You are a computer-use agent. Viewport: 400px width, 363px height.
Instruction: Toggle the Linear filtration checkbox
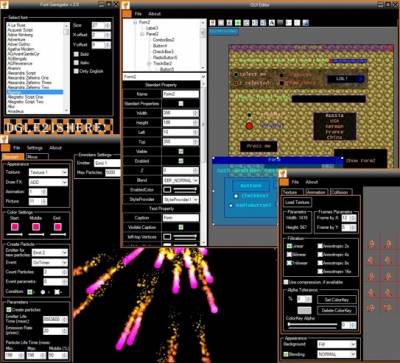(x=289, y=246)
